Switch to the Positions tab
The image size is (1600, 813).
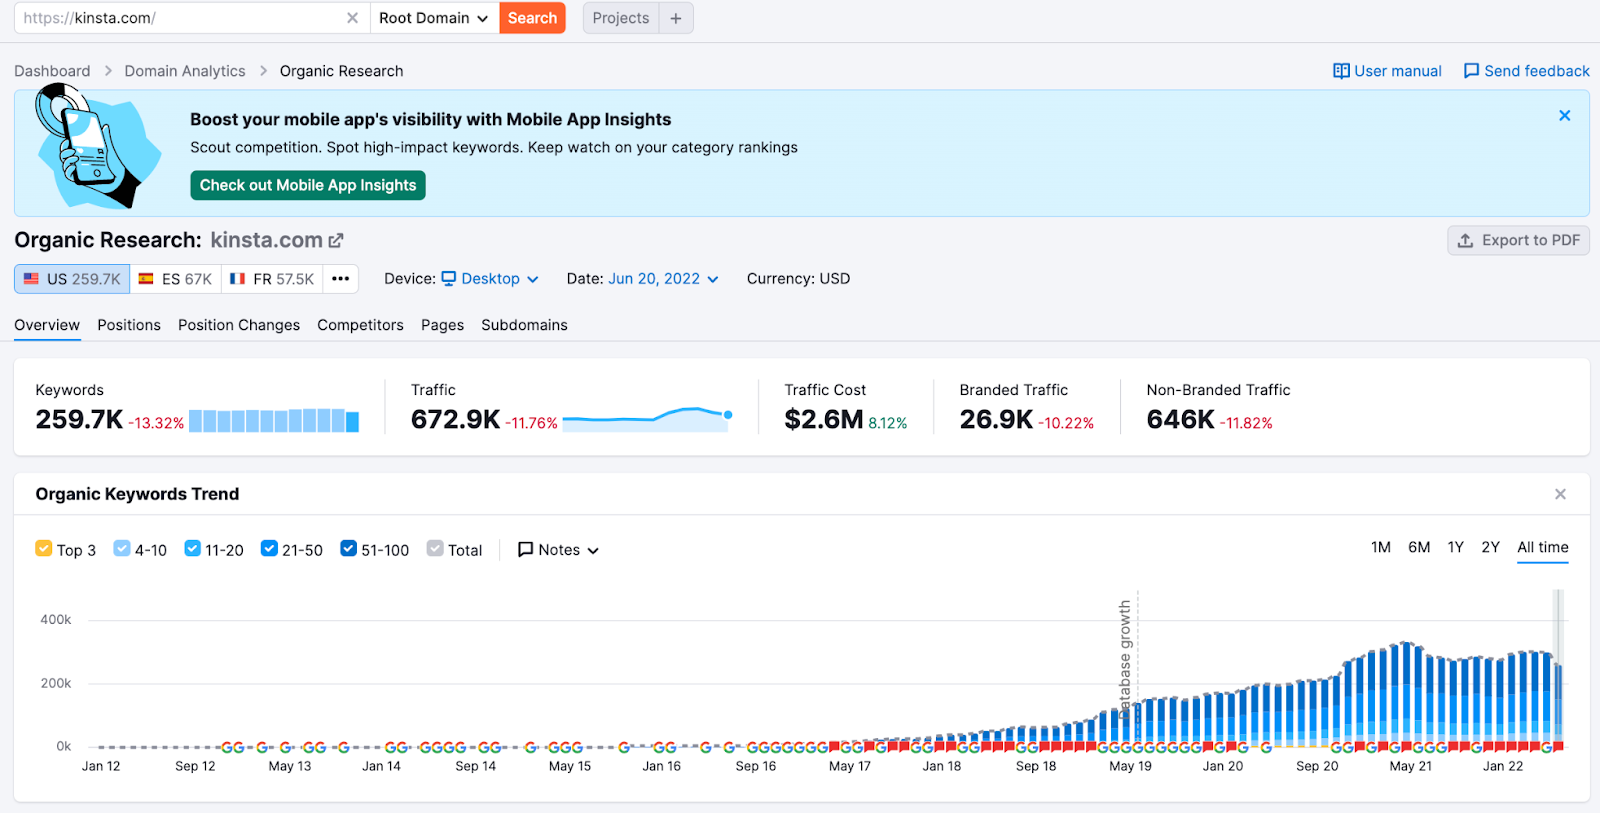pyautogui.click(x=129, y=325)
